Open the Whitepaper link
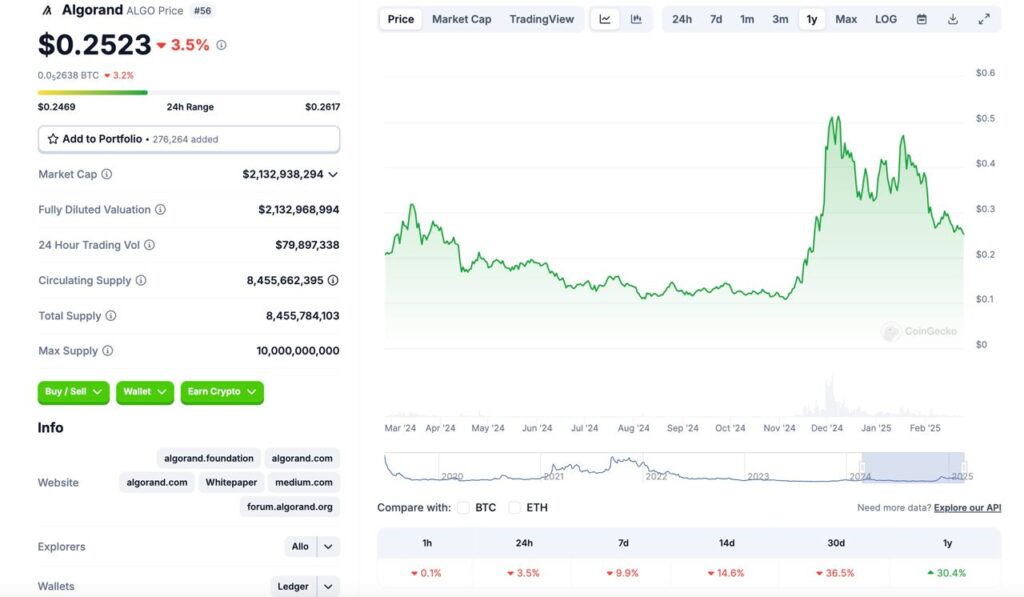 point(231,483)
